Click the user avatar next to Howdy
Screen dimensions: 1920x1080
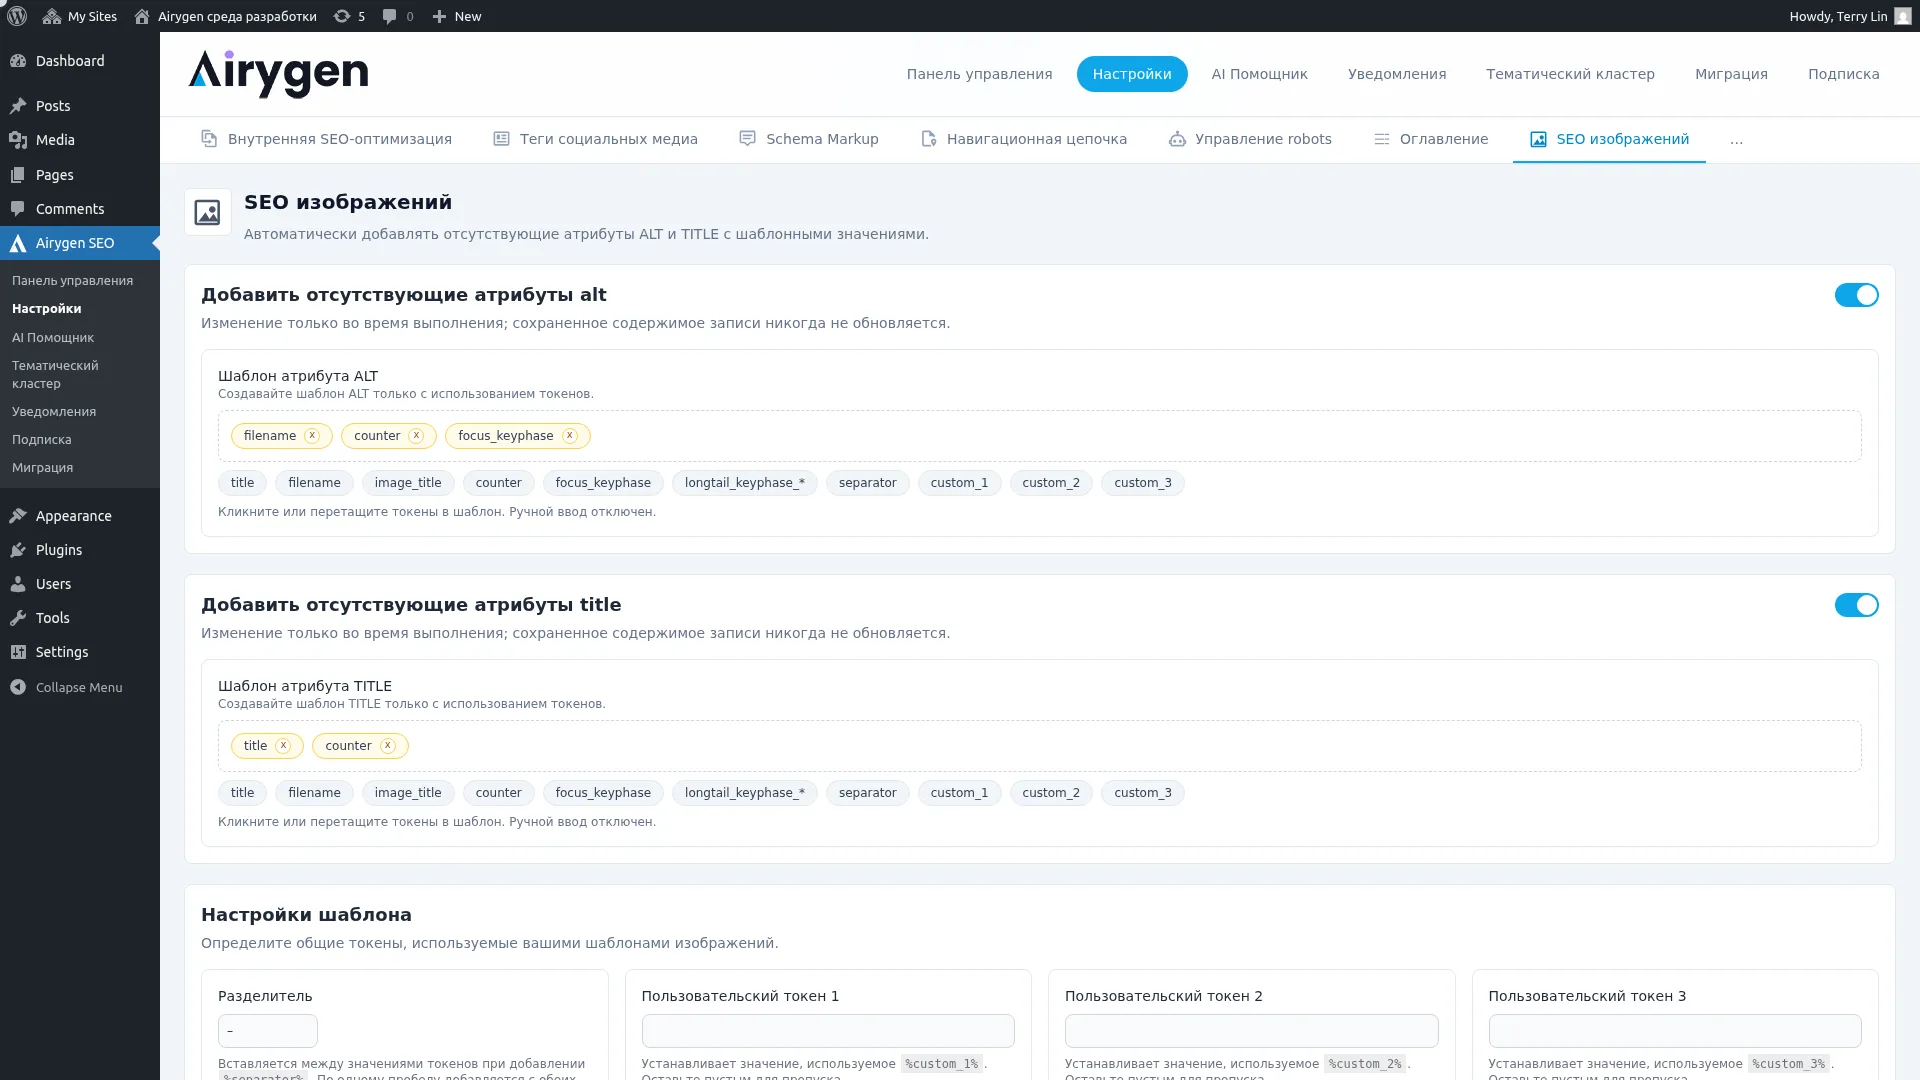click(1902, 16)
